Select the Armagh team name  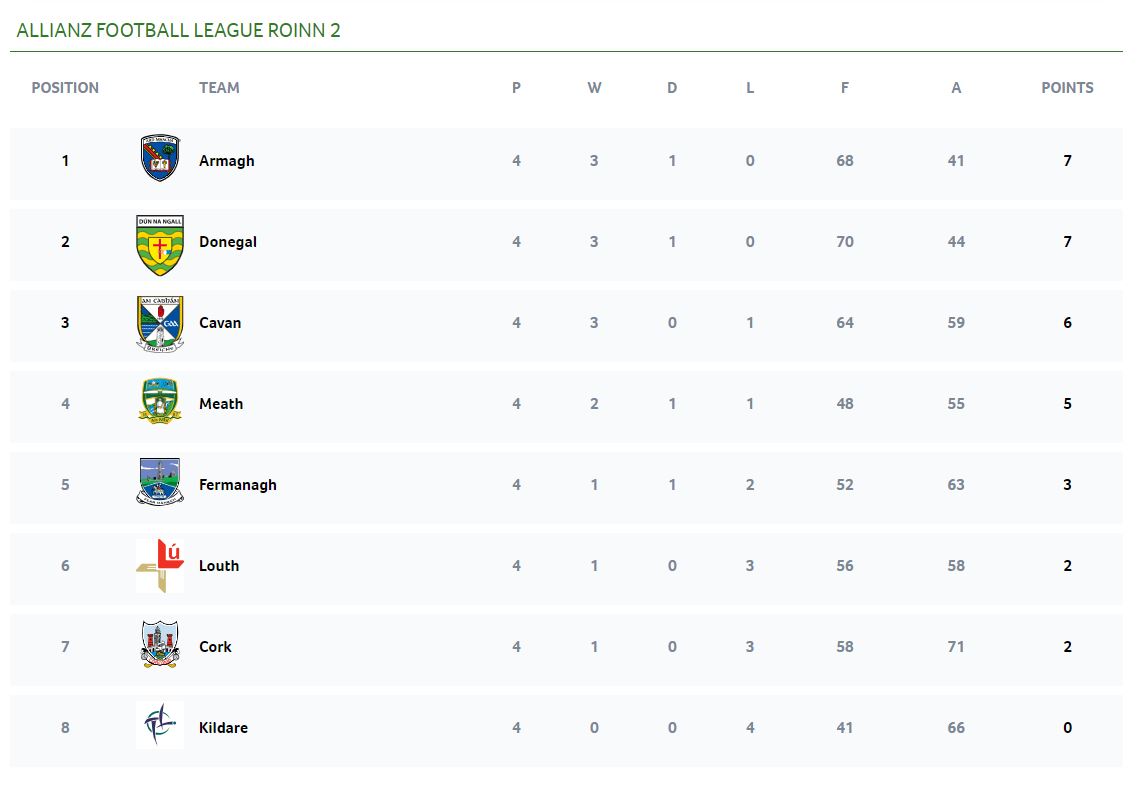pos(227,161)
